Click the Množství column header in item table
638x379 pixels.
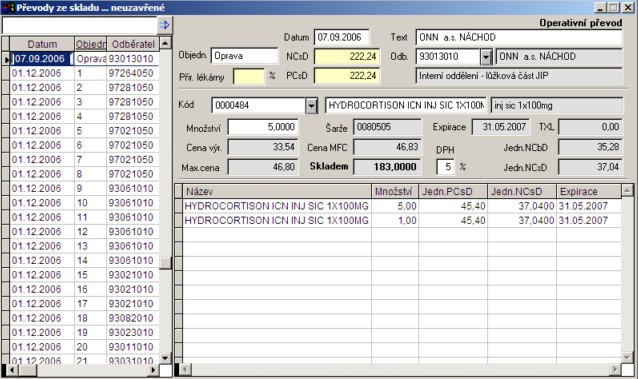395,191
